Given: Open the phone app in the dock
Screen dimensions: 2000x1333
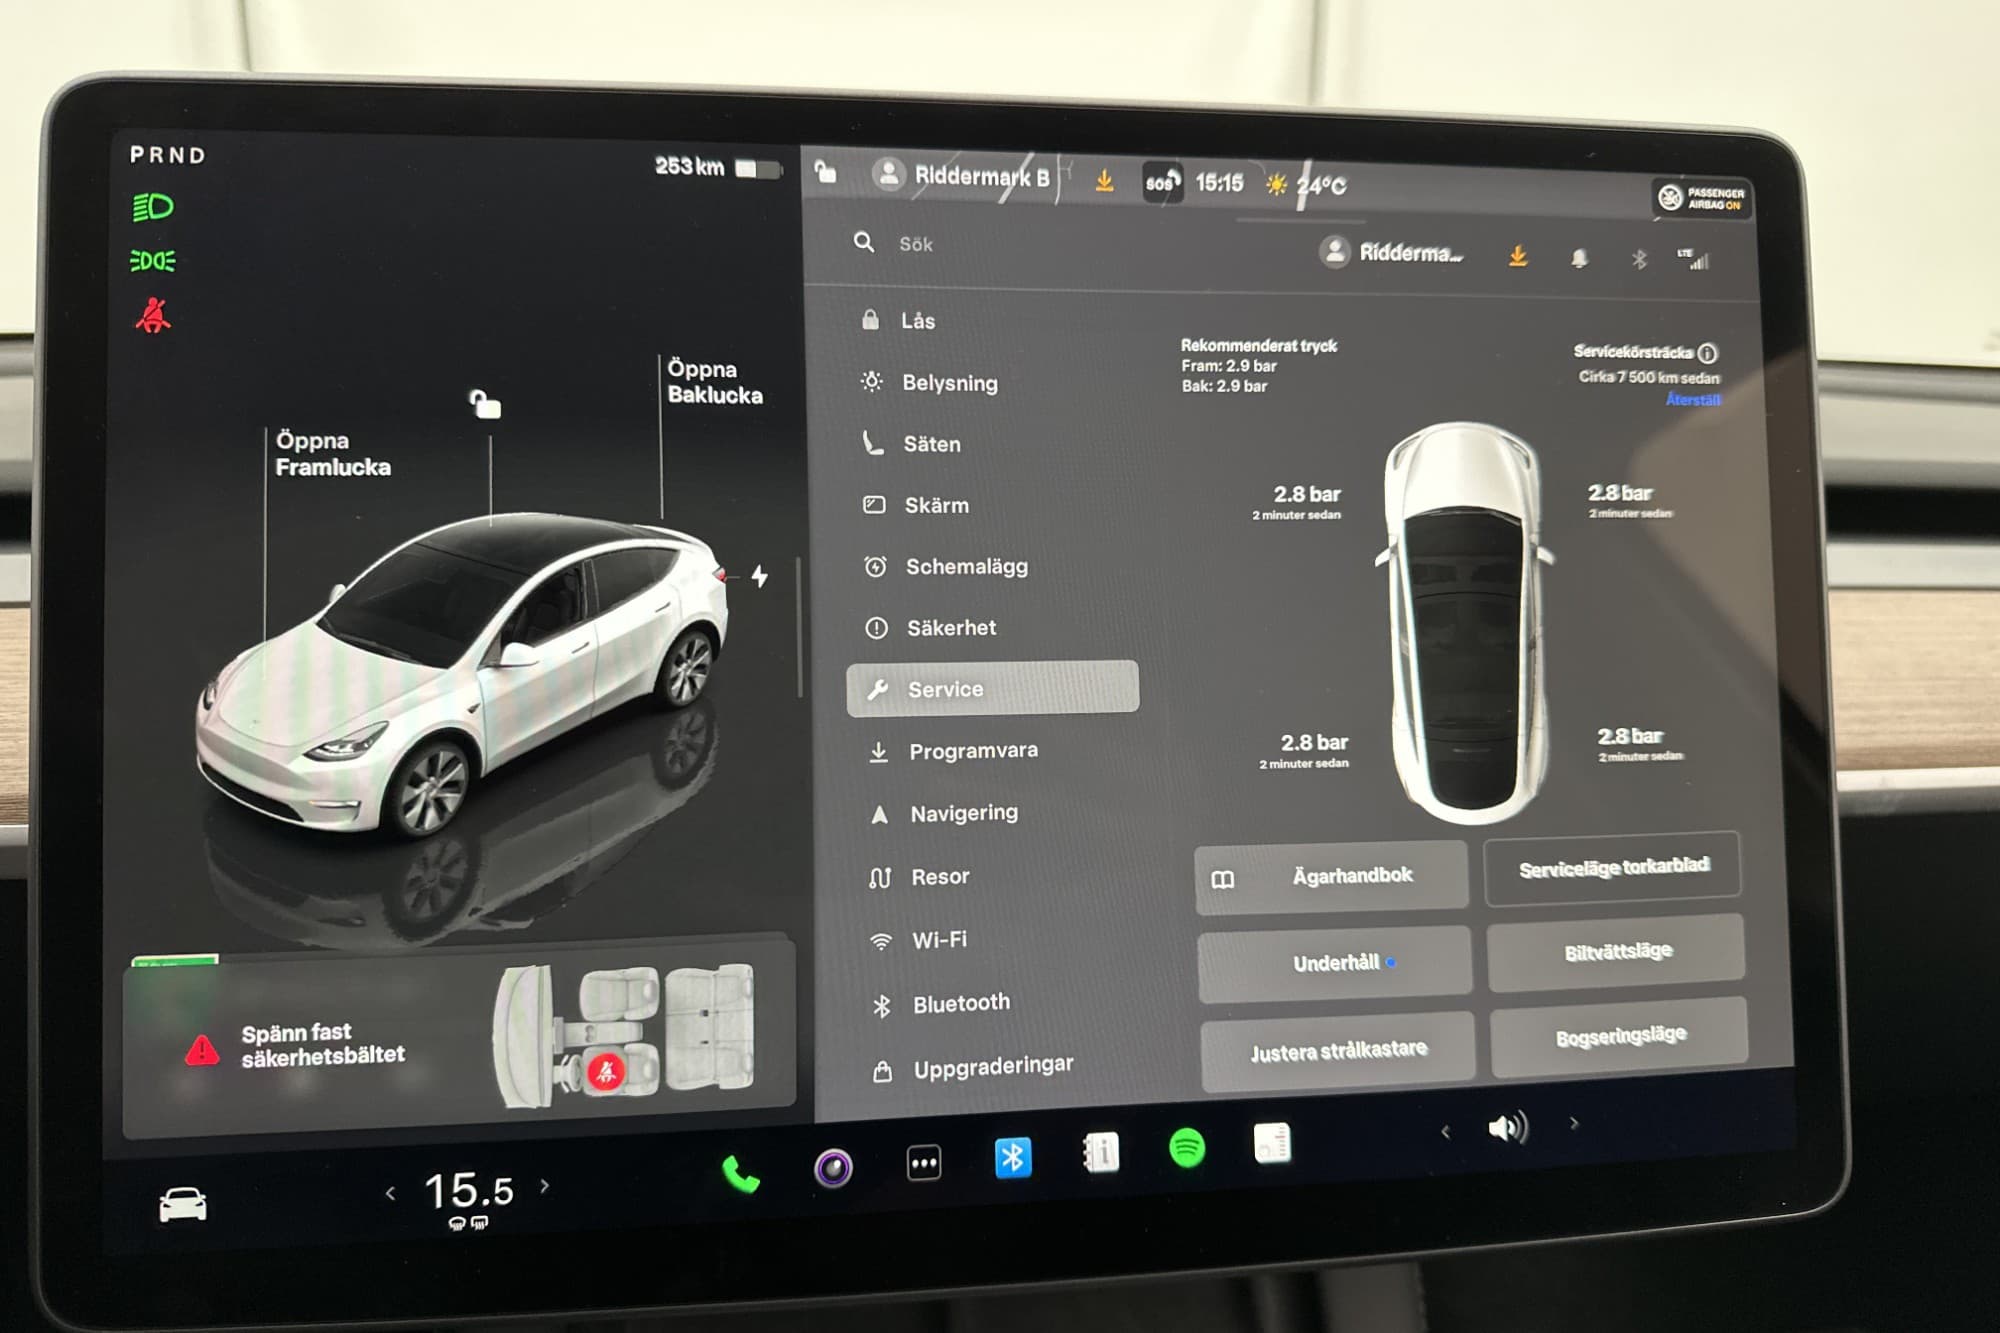Looking at the screenshot, I should [741, 1174].
